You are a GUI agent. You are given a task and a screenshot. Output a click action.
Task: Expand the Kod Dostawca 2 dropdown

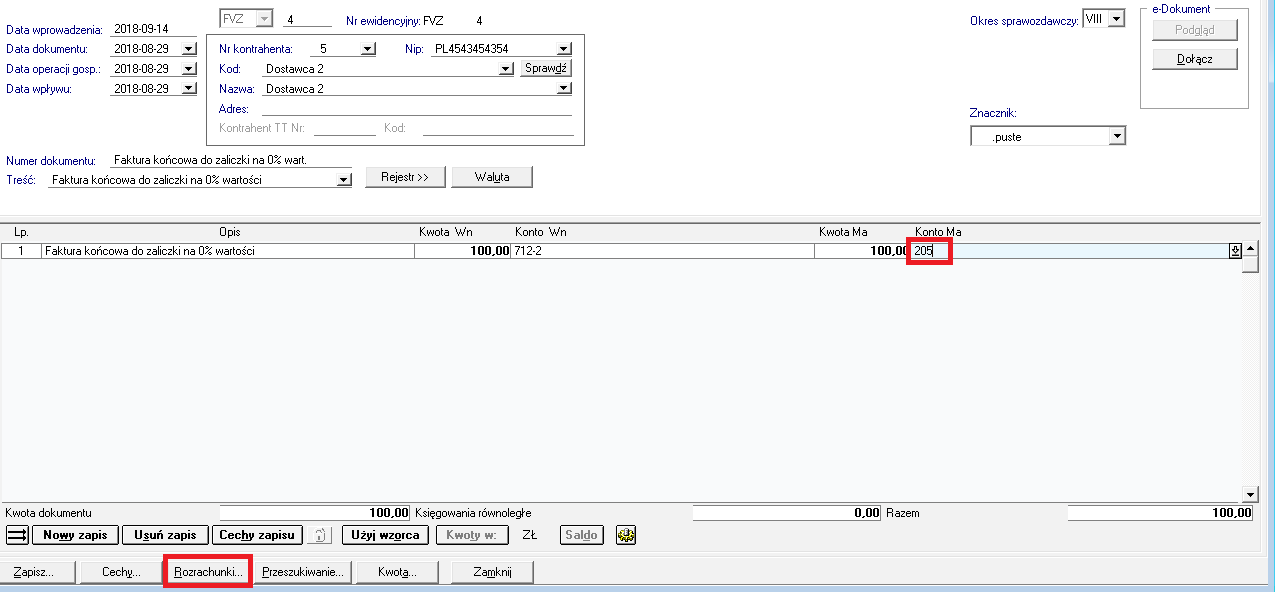(x=507, y=69)
